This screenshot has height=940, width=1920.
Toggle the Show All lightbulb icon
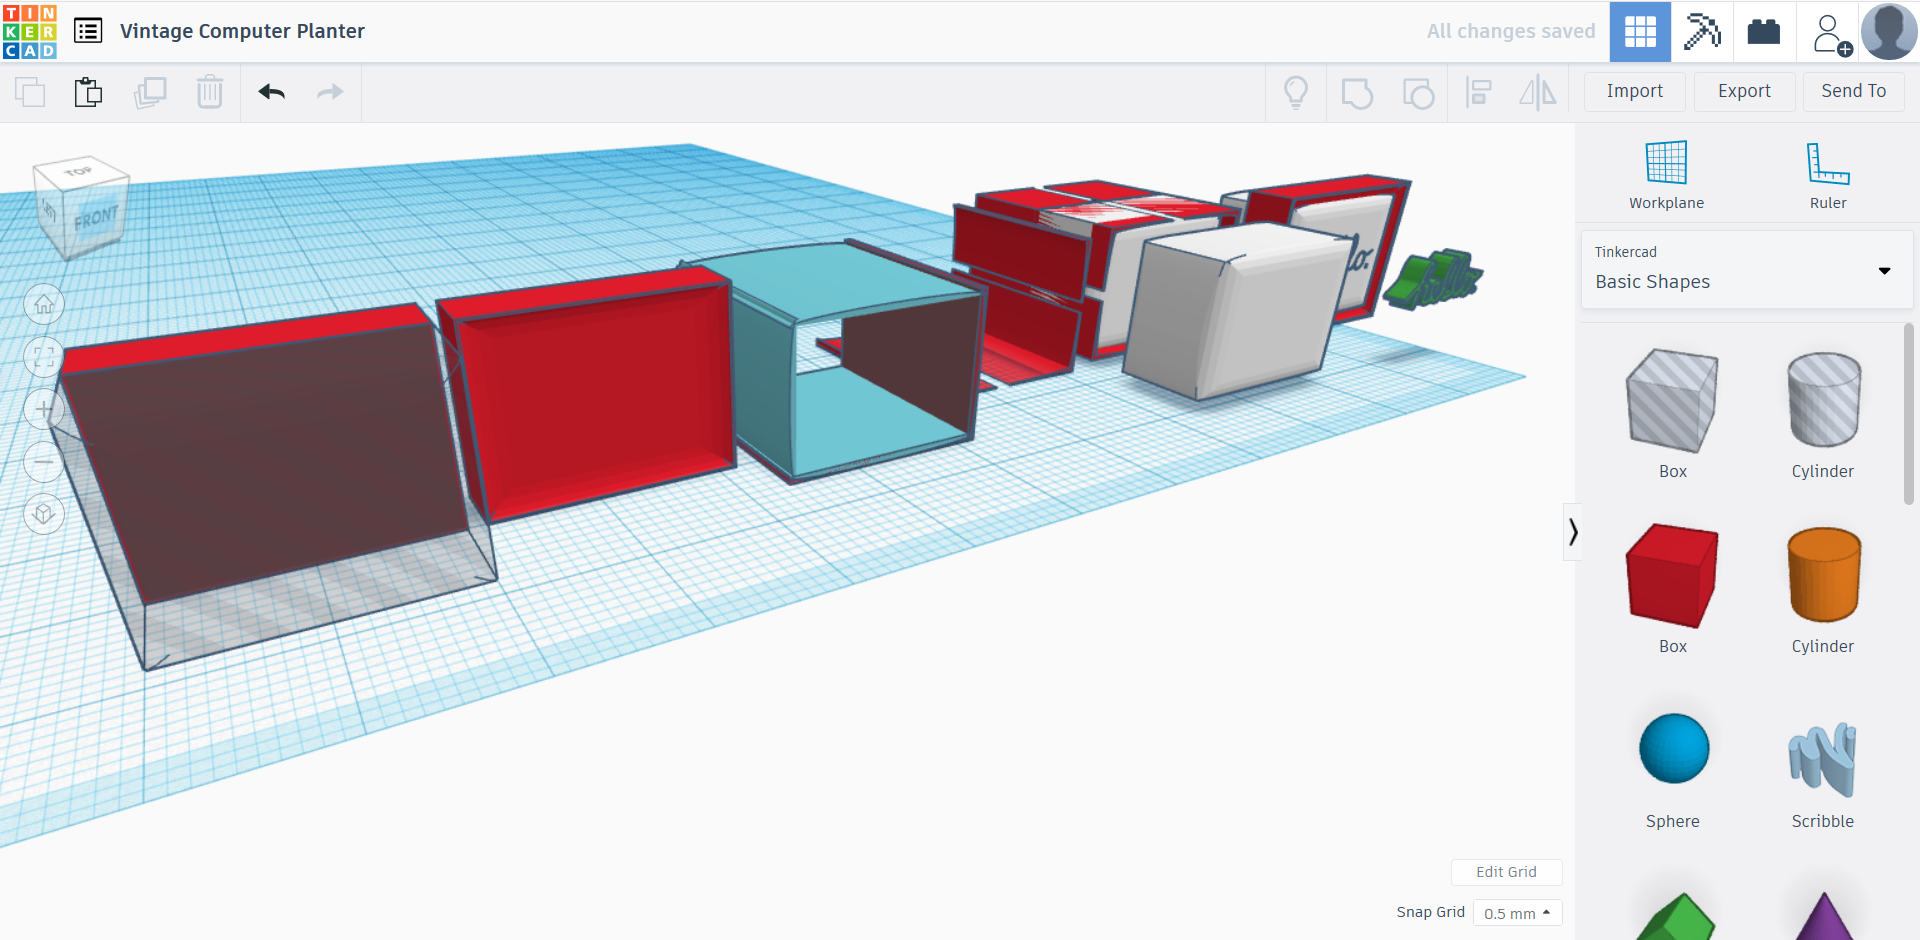point(1296,92)
